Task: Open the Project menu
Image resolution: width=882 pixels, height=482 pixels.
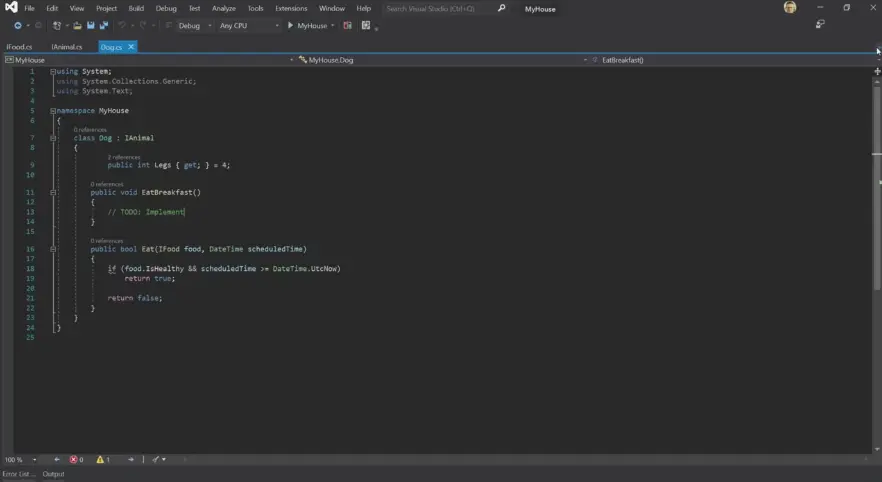Action: pyautogui.click(x=106, y=8)
